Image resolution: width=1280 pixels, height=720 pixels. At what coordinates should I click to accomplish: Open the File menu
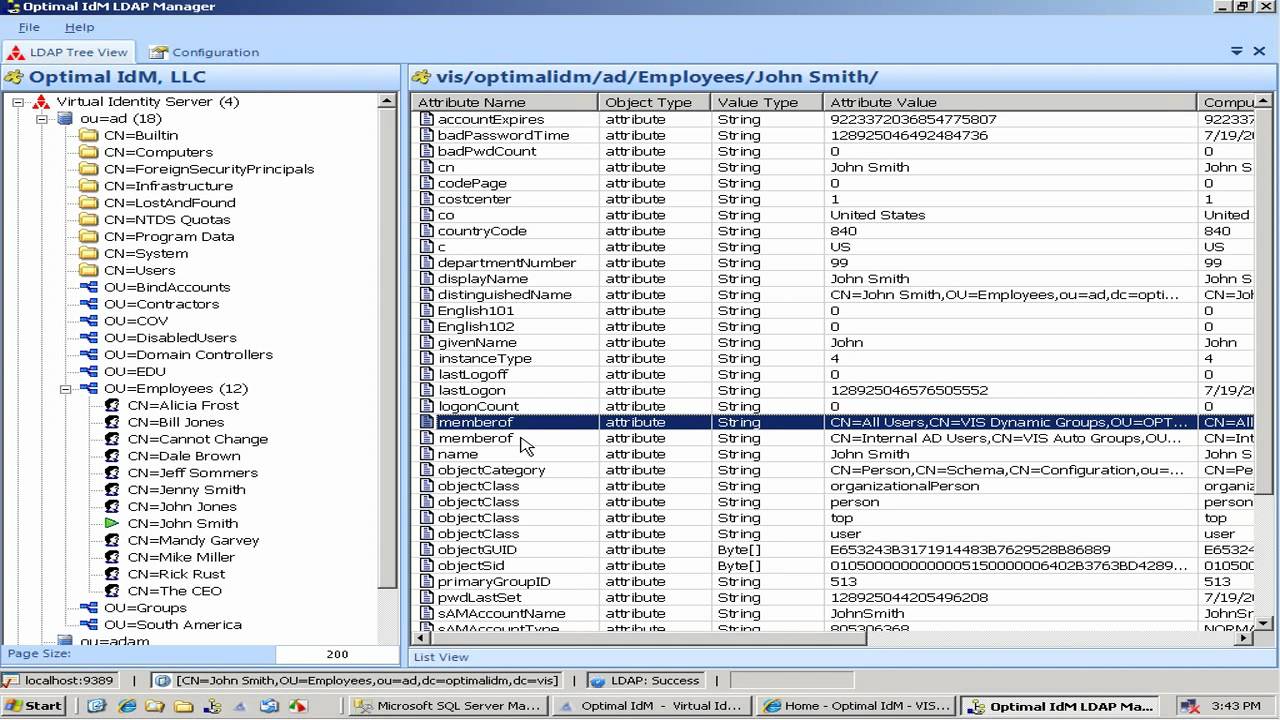(x=29, y=27)
